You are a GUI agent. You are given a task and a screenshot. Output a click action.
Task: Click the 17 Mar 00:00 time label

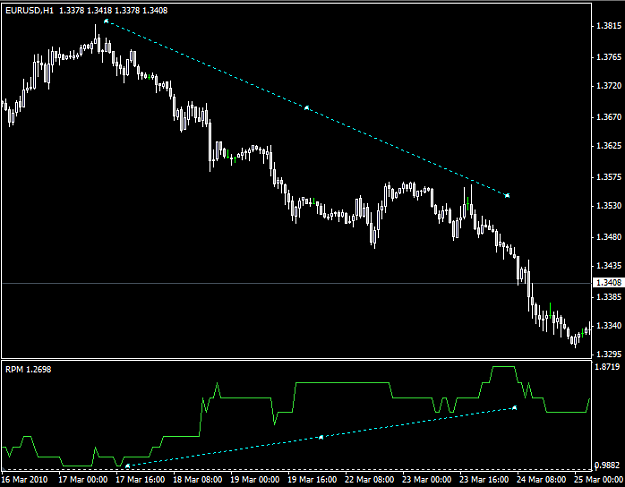click(83, 479)
